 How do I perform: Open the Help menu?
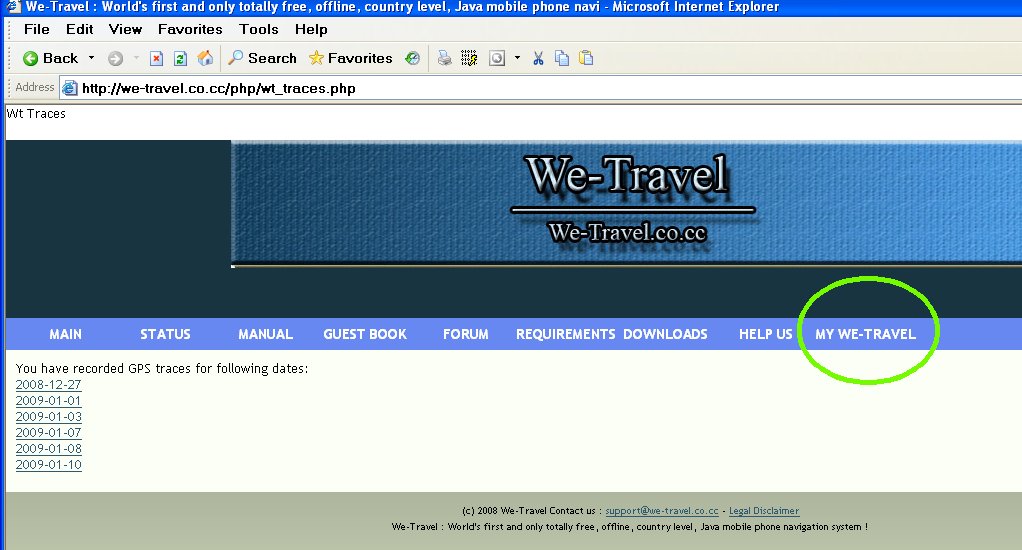pos(311,29)
